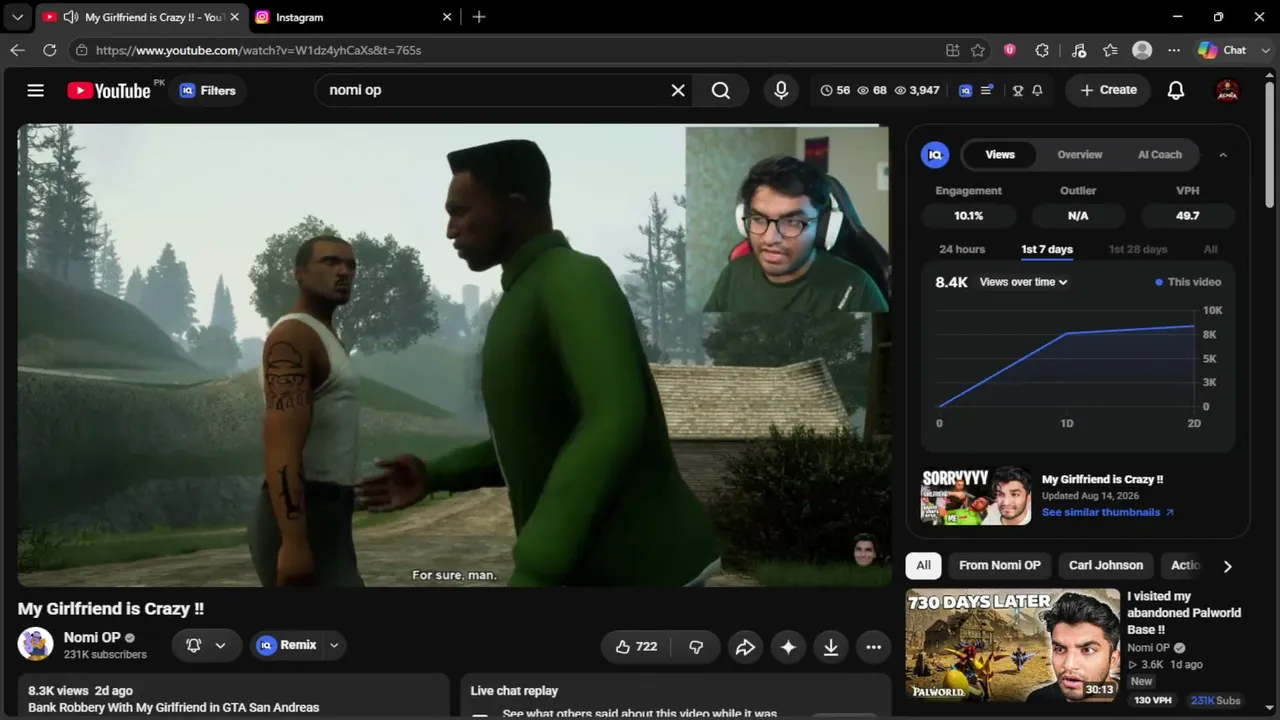The width and height of the screenshot is (1280, 720).
Task: Open the Nomi OP channel avatar
Action: [36, 645]
